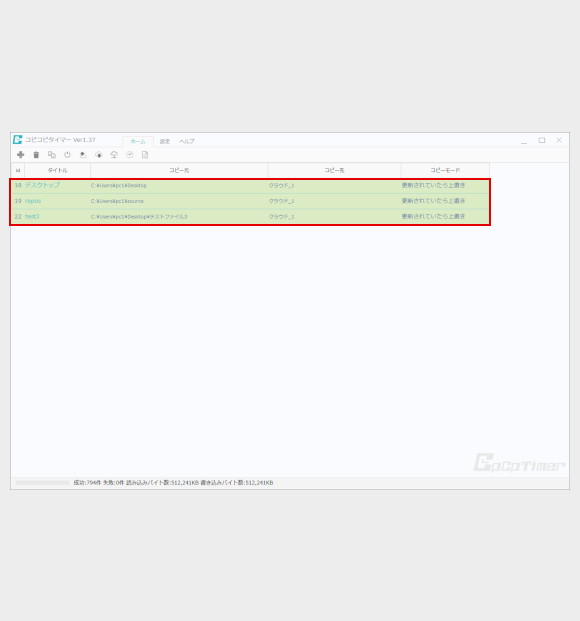Open the 設定 tab
The height and width of the screenshot is (621, 580).
165,141
